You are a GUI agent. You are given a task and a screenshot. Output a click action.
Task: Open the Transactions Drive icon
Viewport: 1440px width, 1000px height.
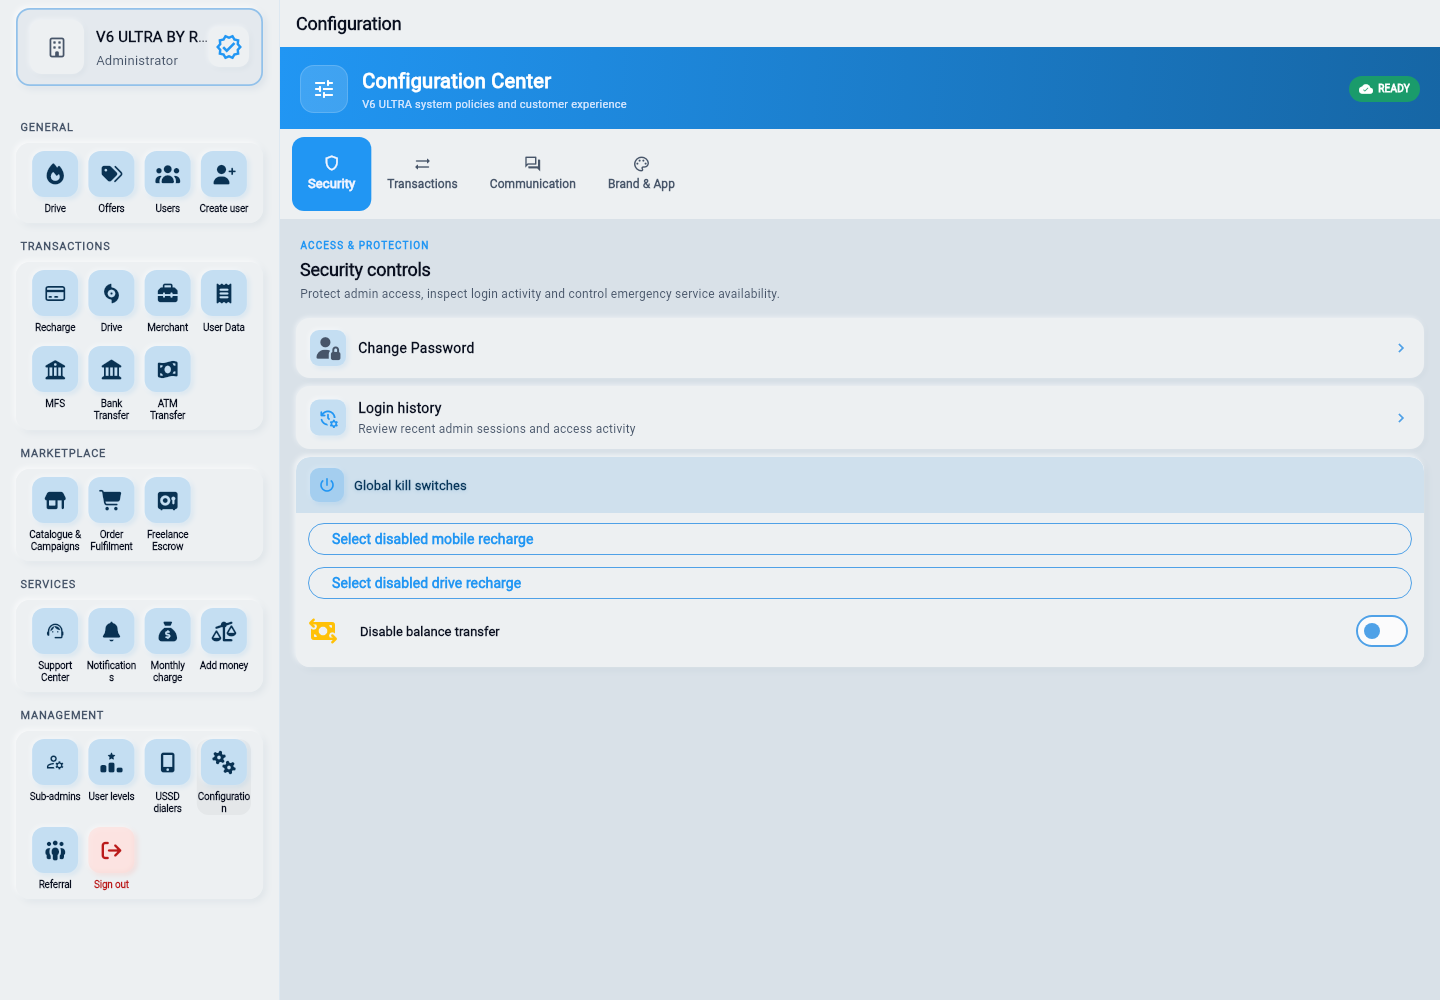pyautogui.click(x=111, y=294)
